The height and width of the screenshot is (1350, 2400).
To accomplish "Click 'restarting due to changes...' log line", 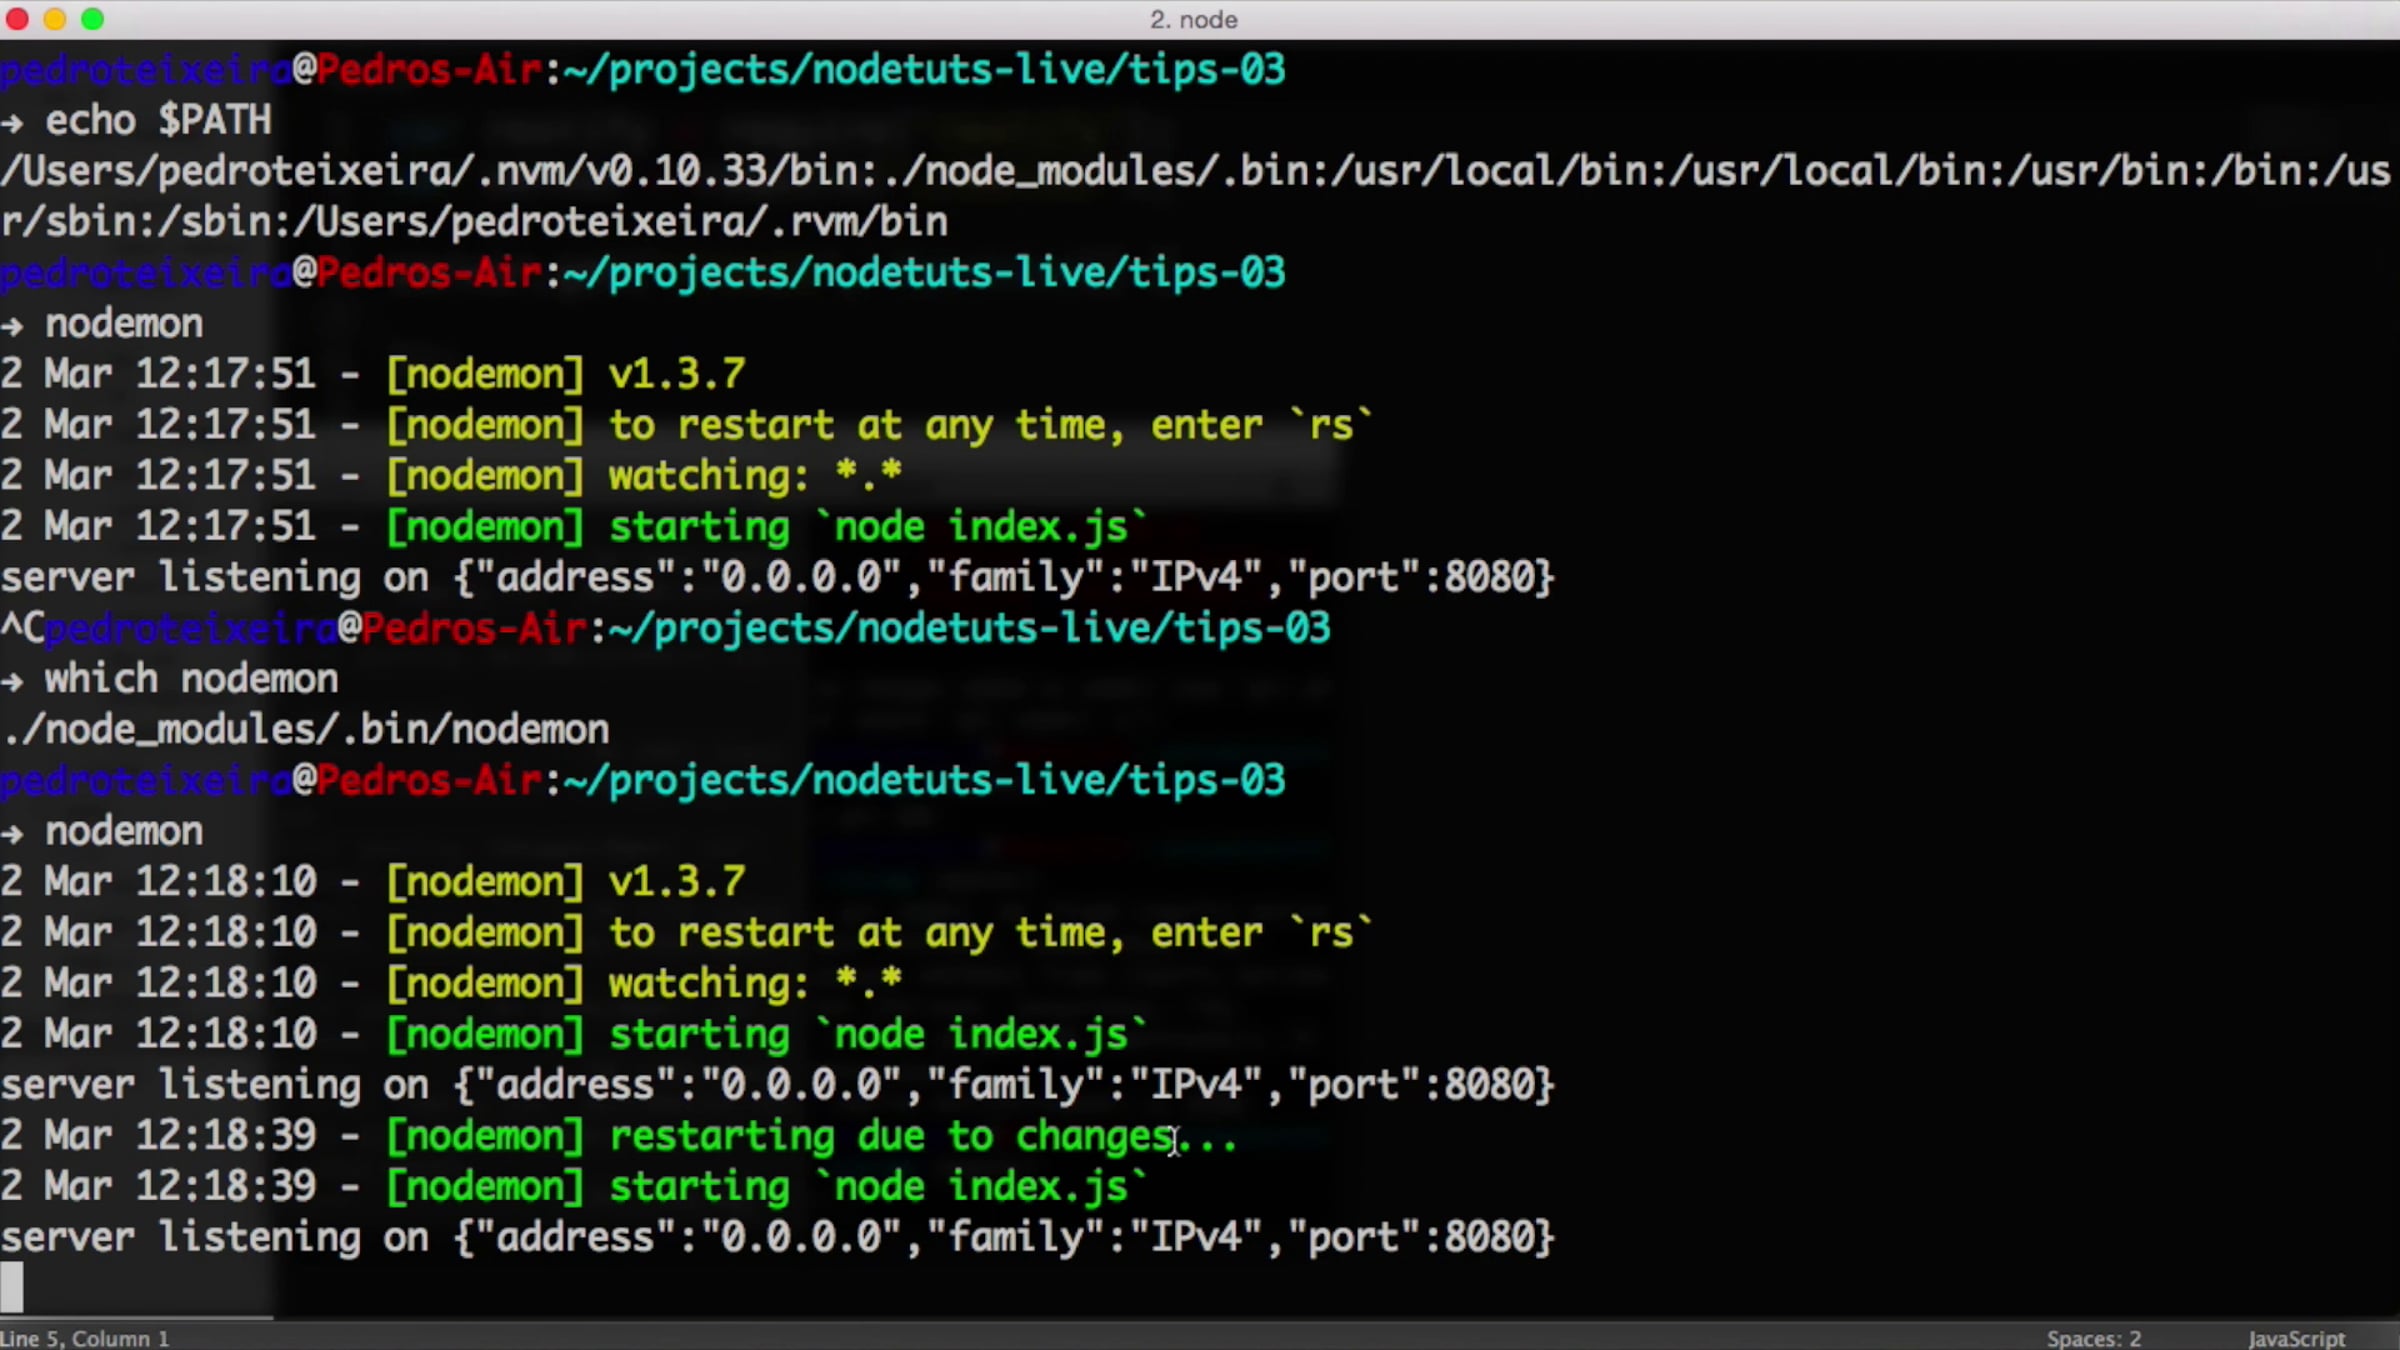I will pyautogui.click(x=922, y=1136).
